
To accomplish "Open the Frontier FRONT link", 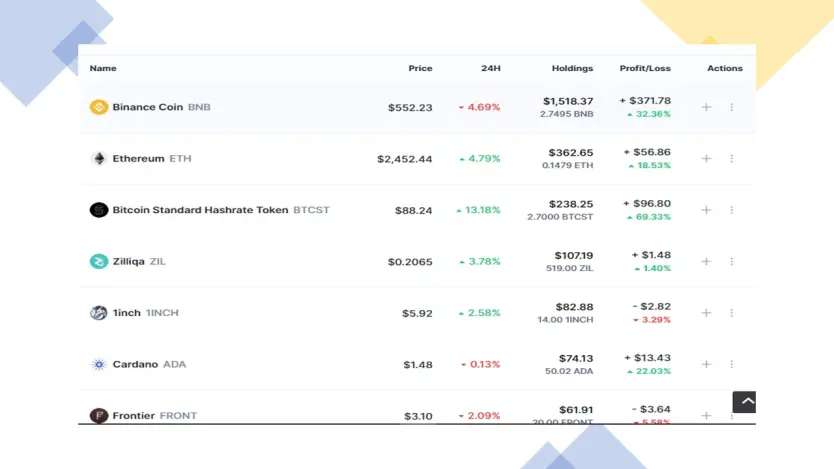I will pos(154,415).
